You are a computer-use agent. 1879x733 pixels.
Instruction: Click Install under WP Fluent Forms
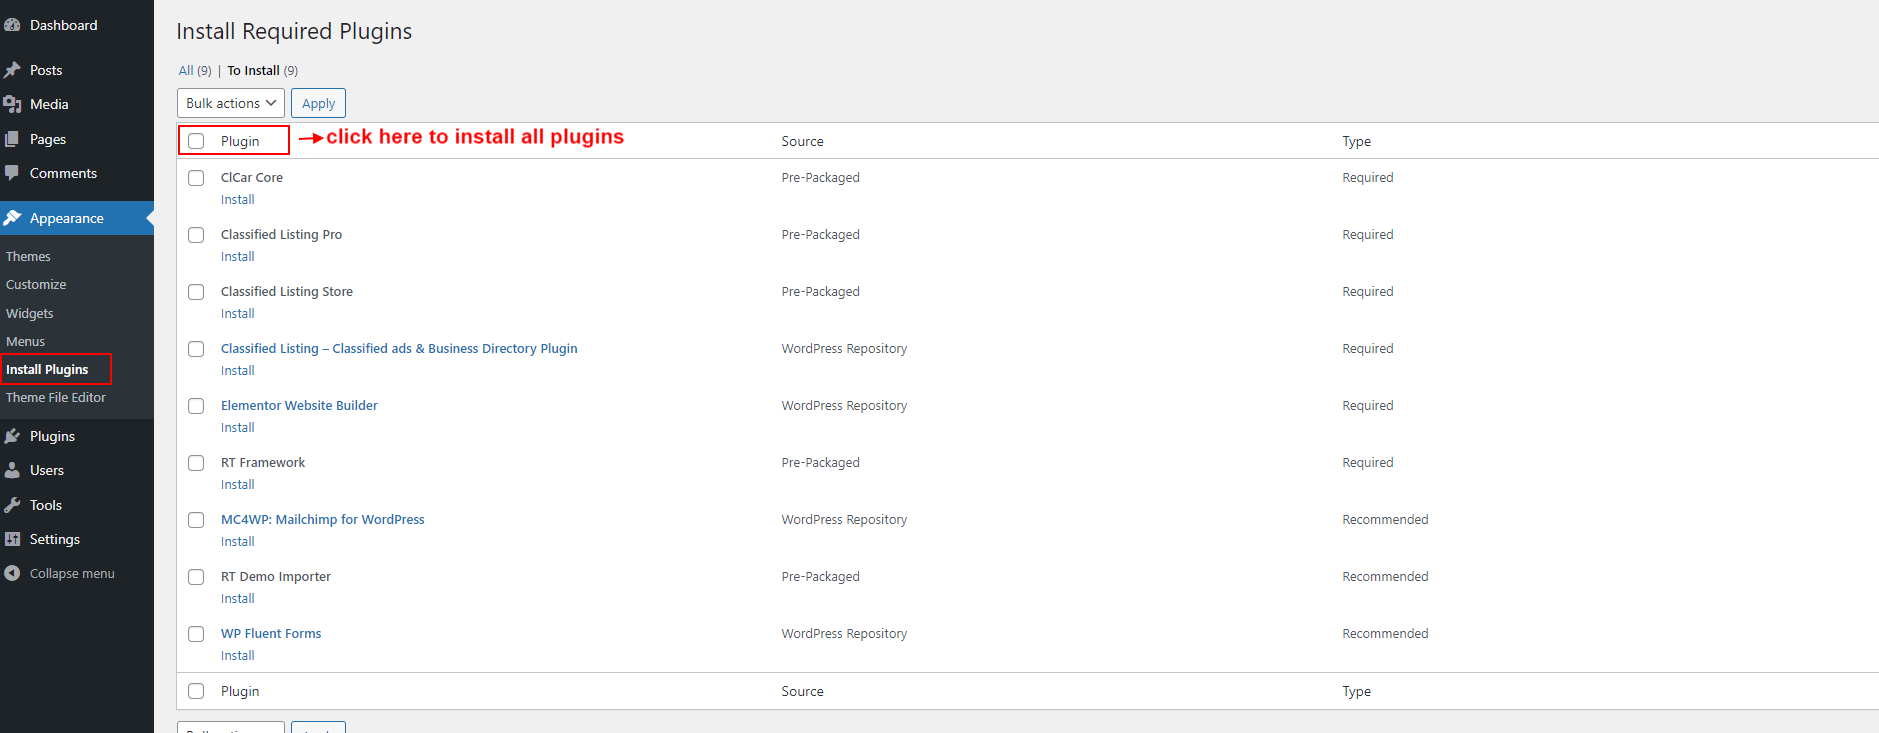tap(238, 656)
